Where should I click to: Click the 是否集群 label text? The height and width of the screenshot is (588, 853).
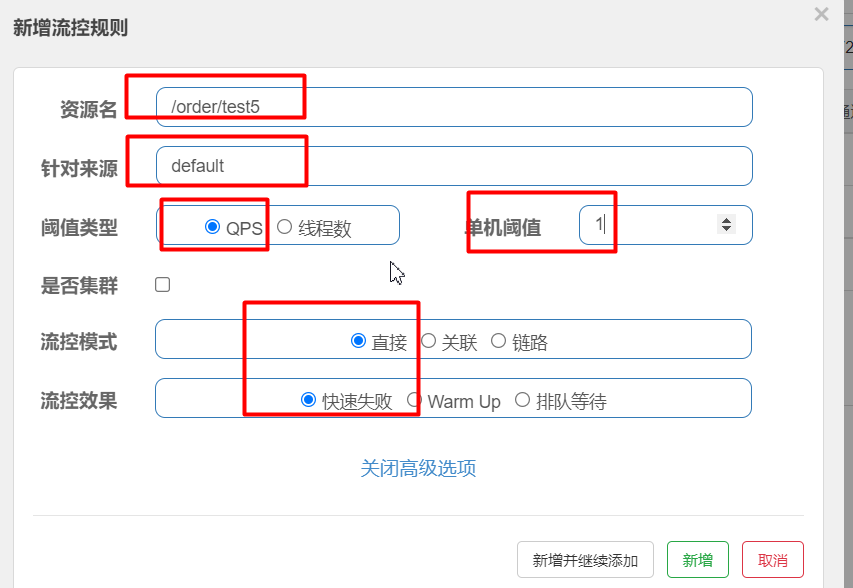79,286
